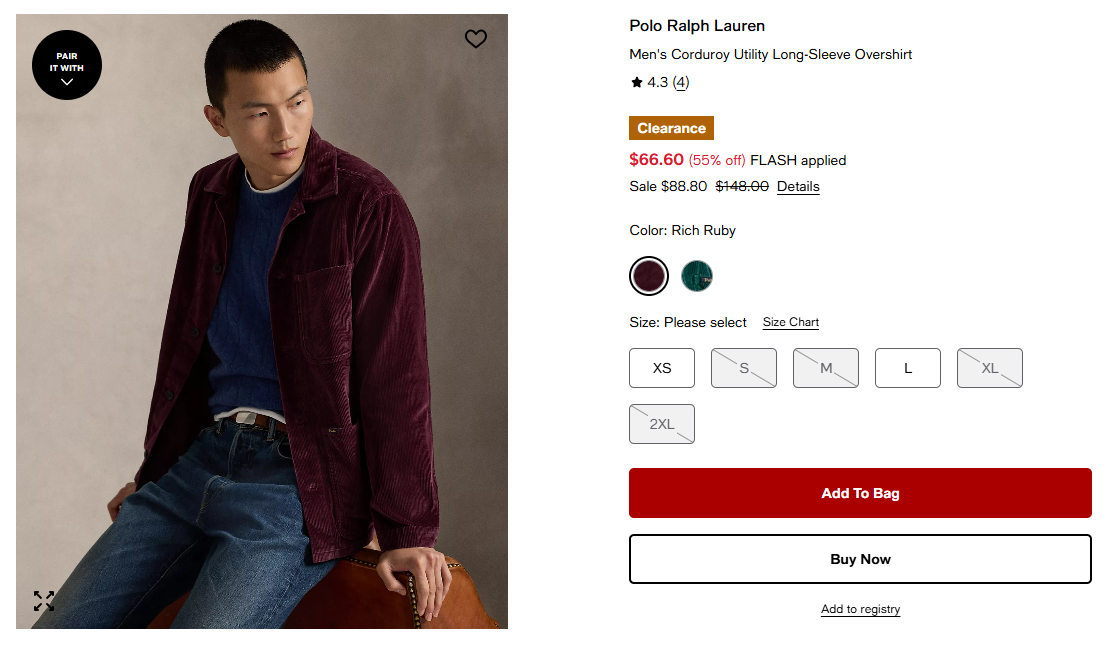
Task: Choose the crossed-out 2XL size
Action: pos(662,424)
